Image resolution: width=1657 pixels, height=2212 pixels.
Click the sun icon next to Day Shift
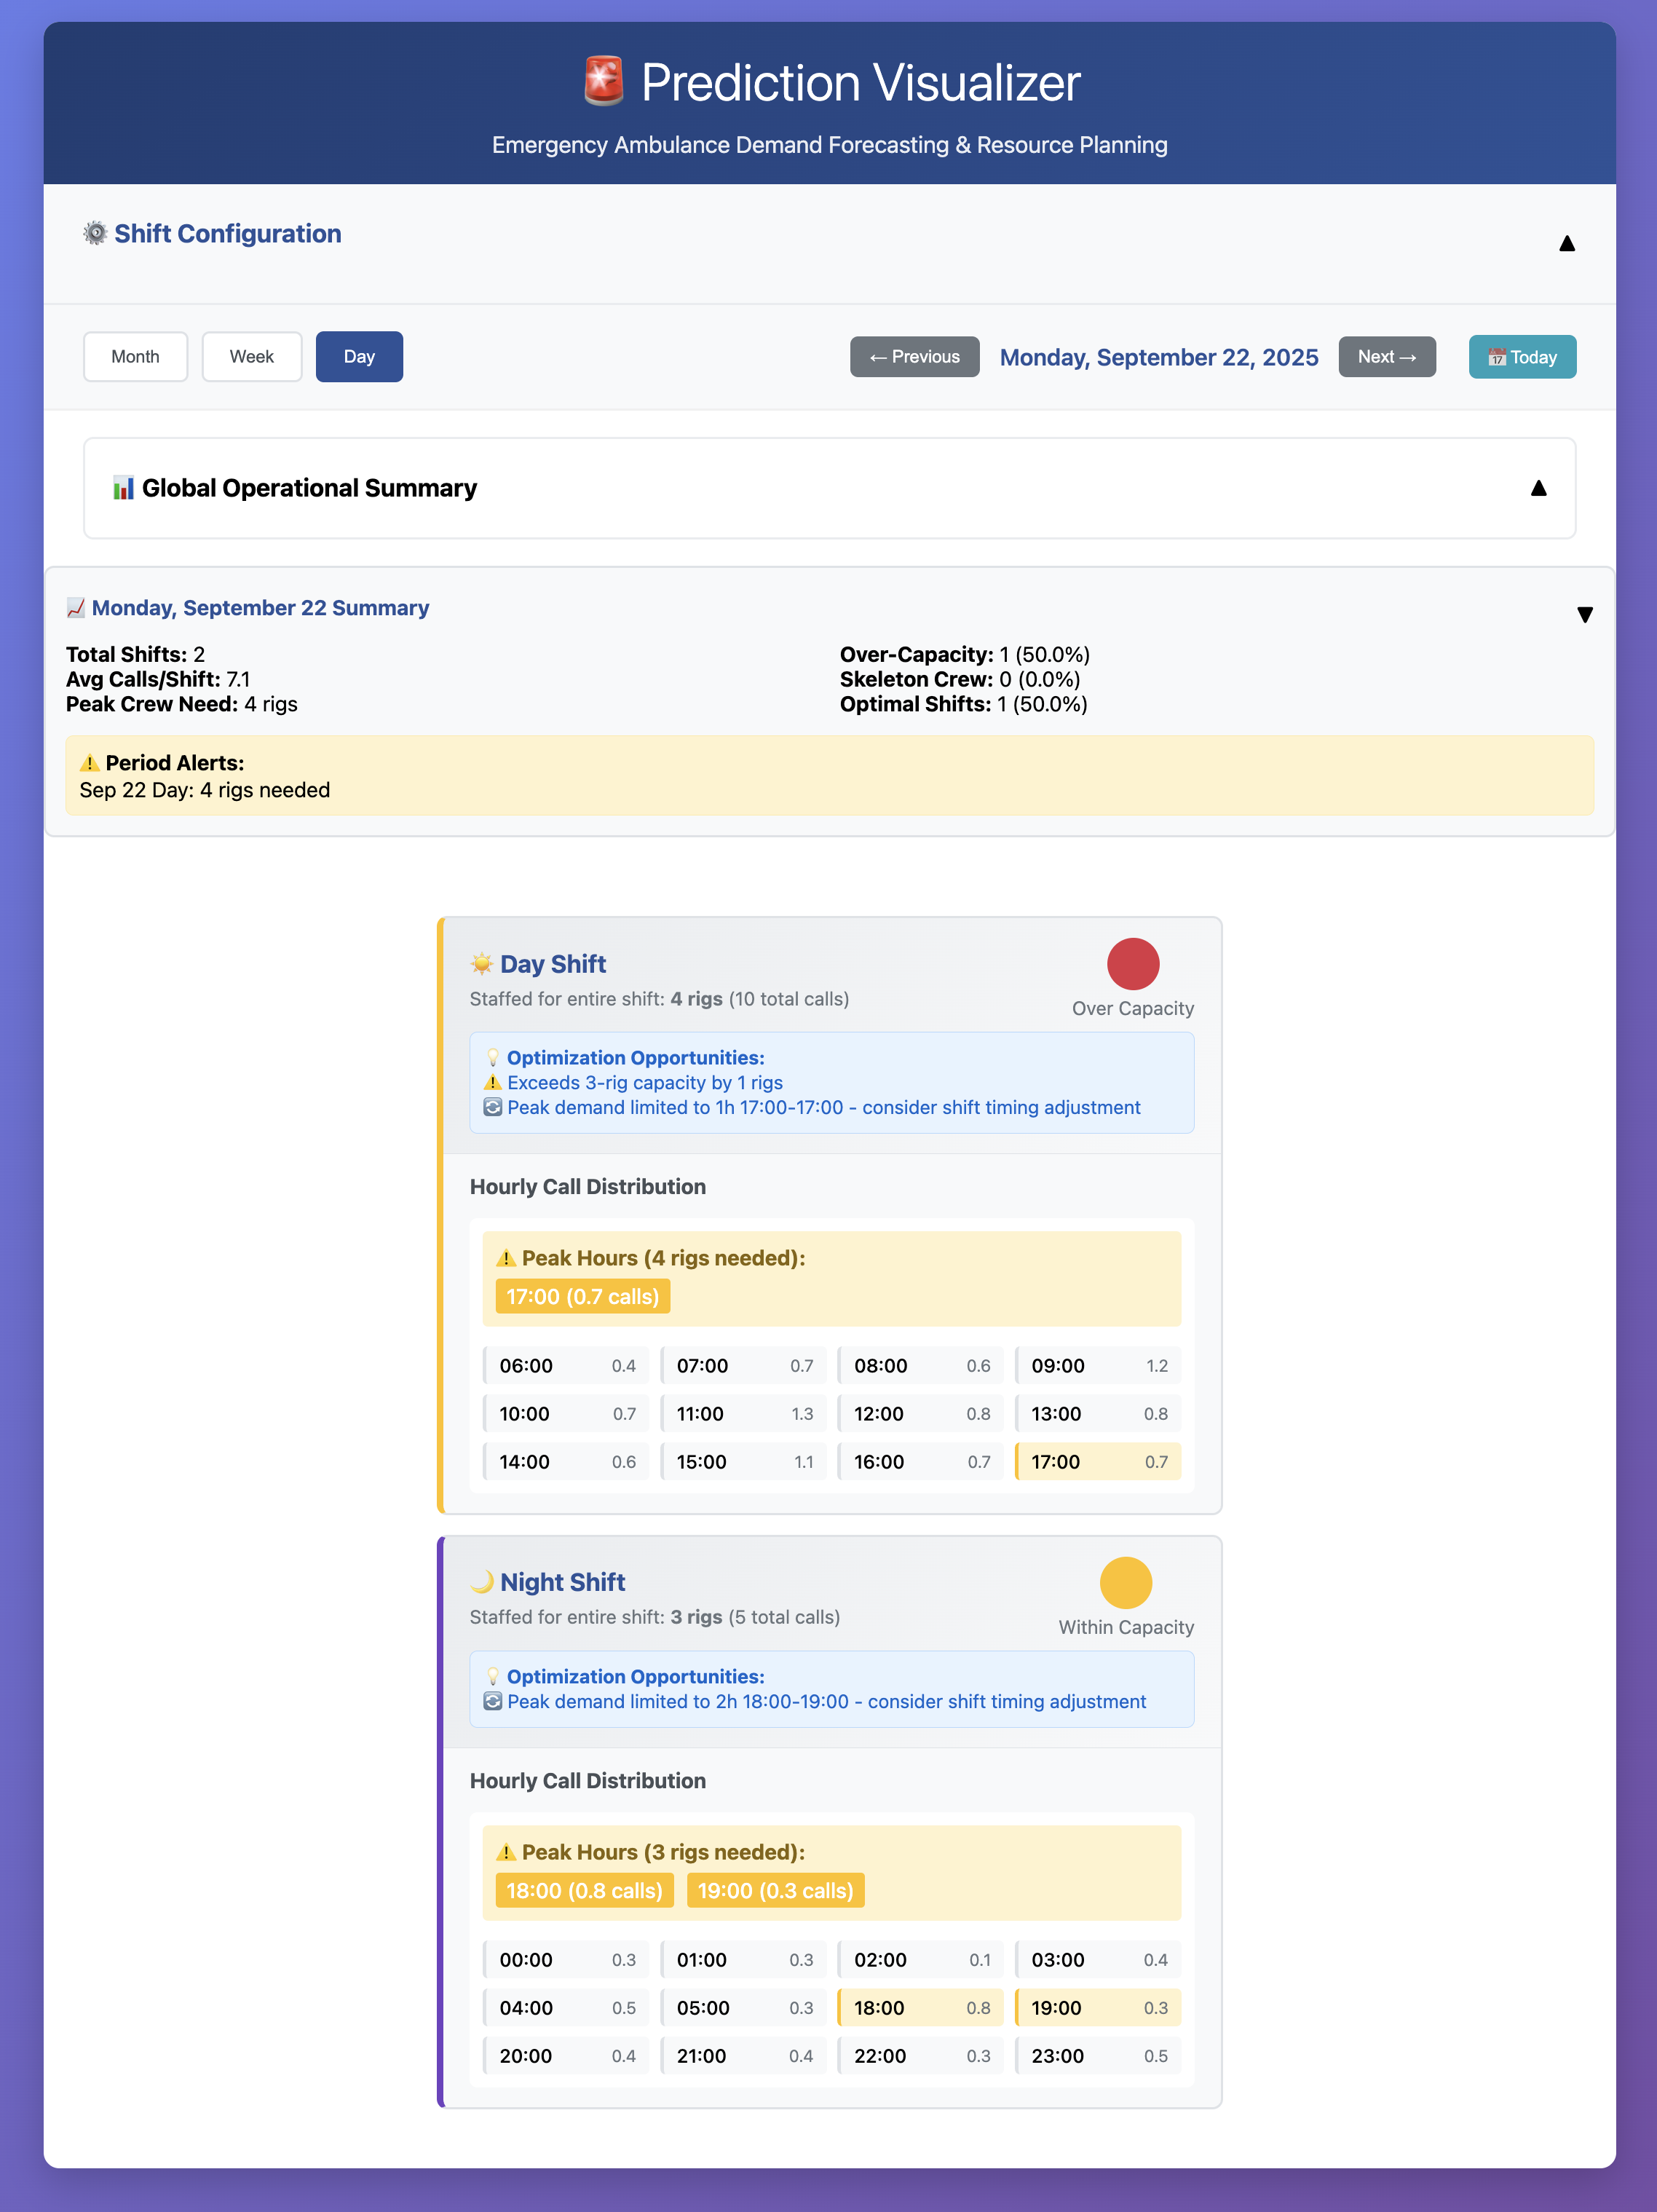tap(482, 964)
